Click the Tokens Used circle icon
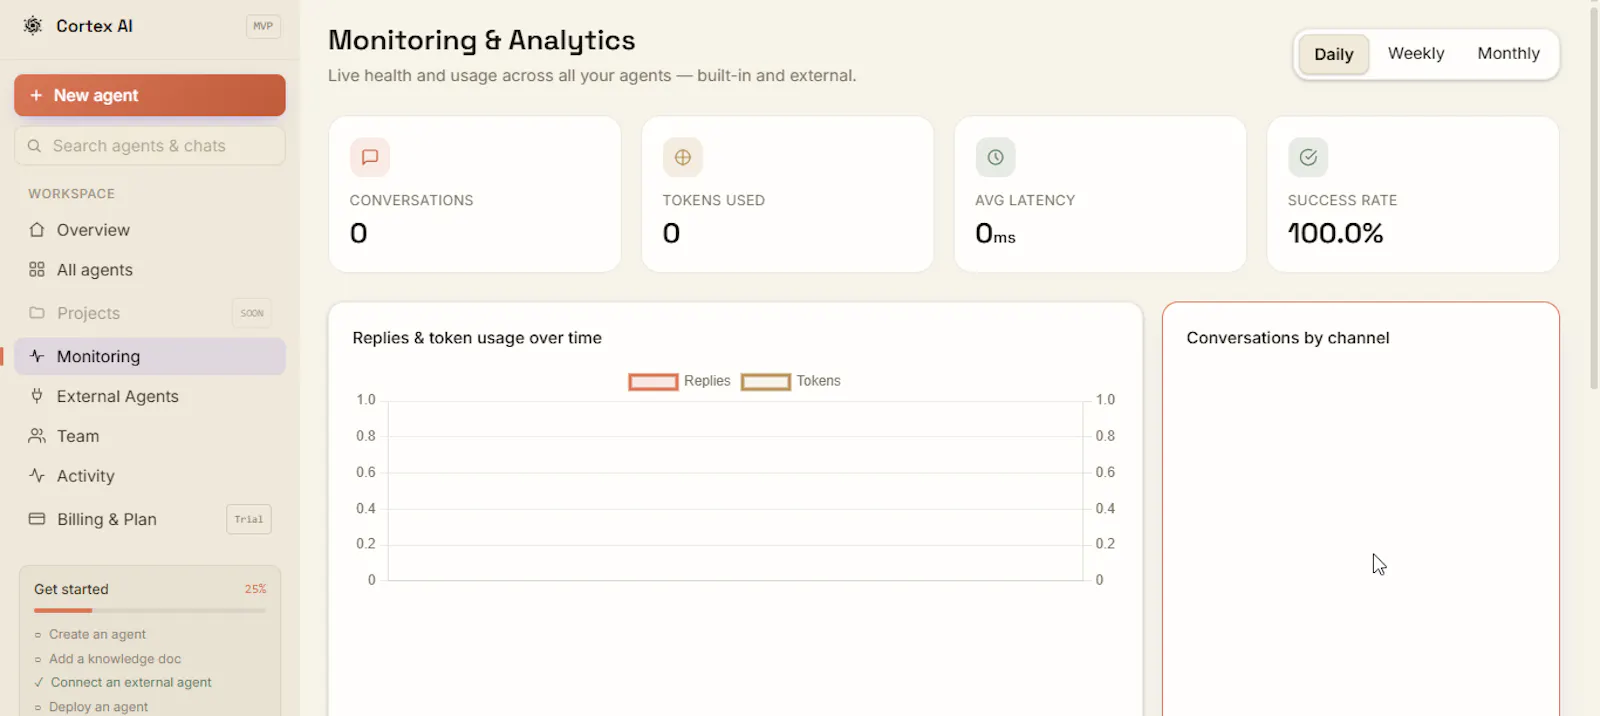Viewport: 1600px width, 716px height. [683, 157]
